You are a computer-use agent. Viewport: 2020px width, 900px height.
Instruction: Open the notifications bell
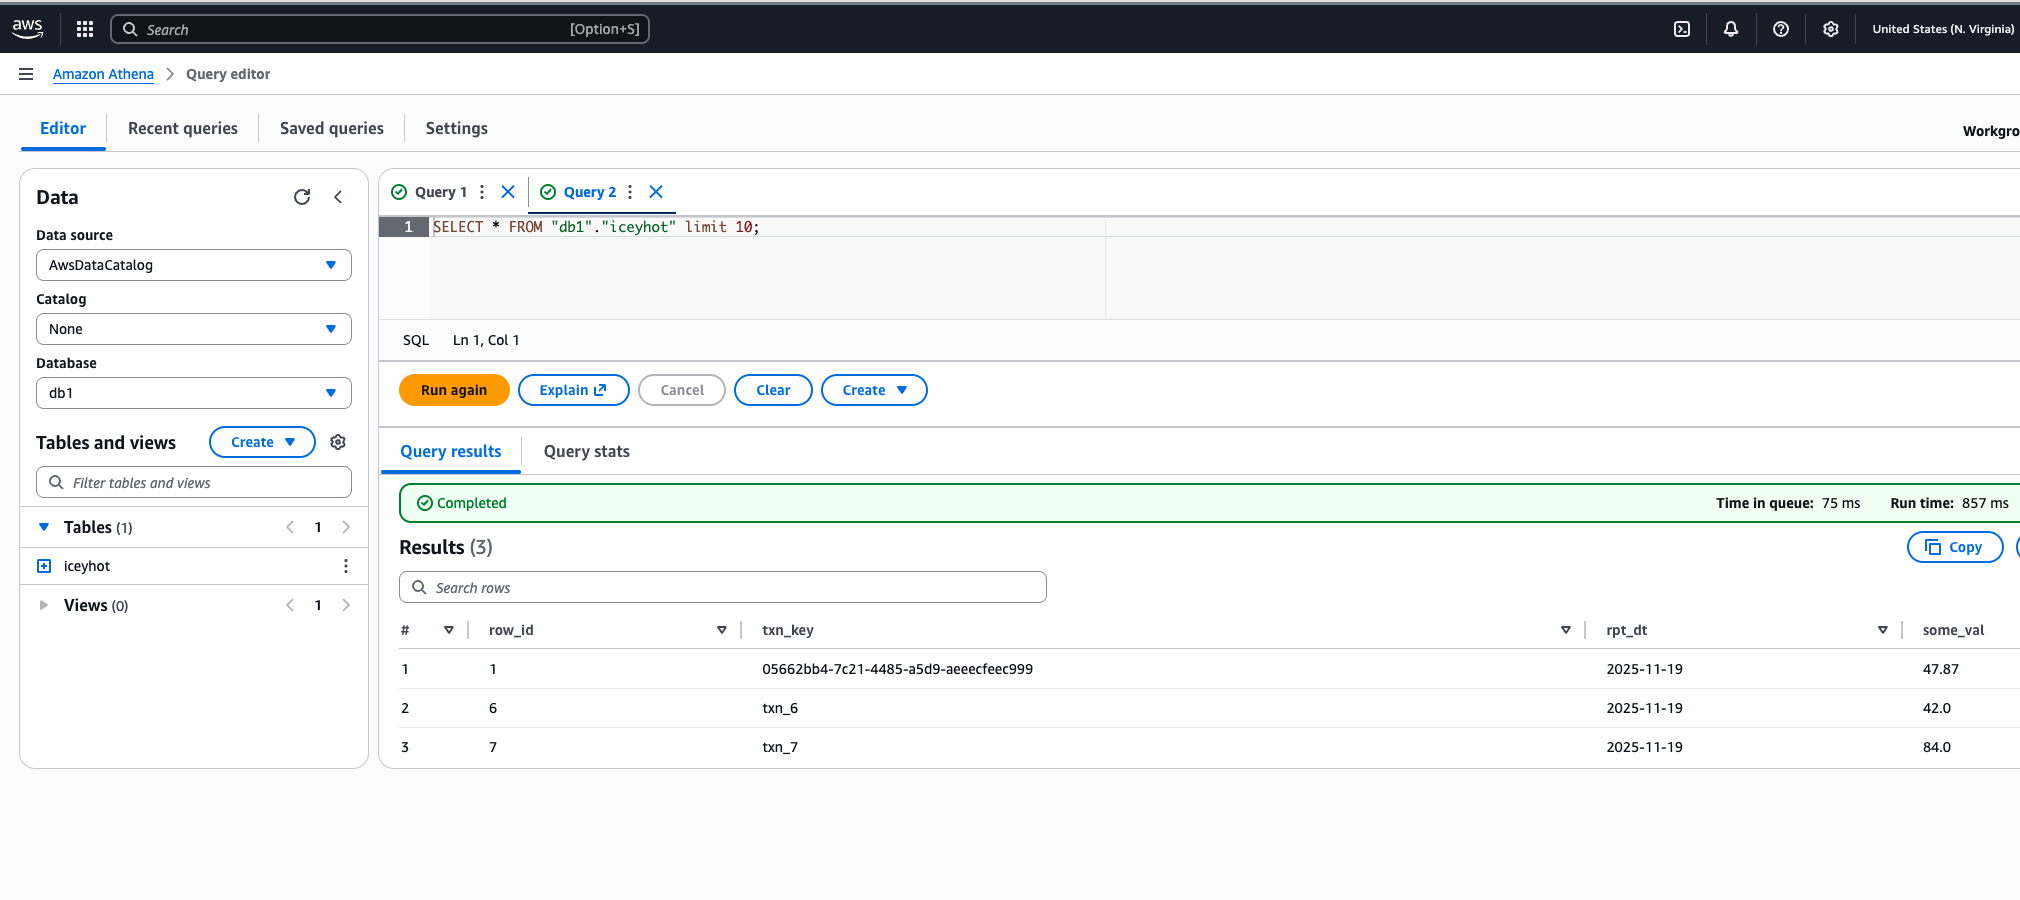pos(1731,29)
